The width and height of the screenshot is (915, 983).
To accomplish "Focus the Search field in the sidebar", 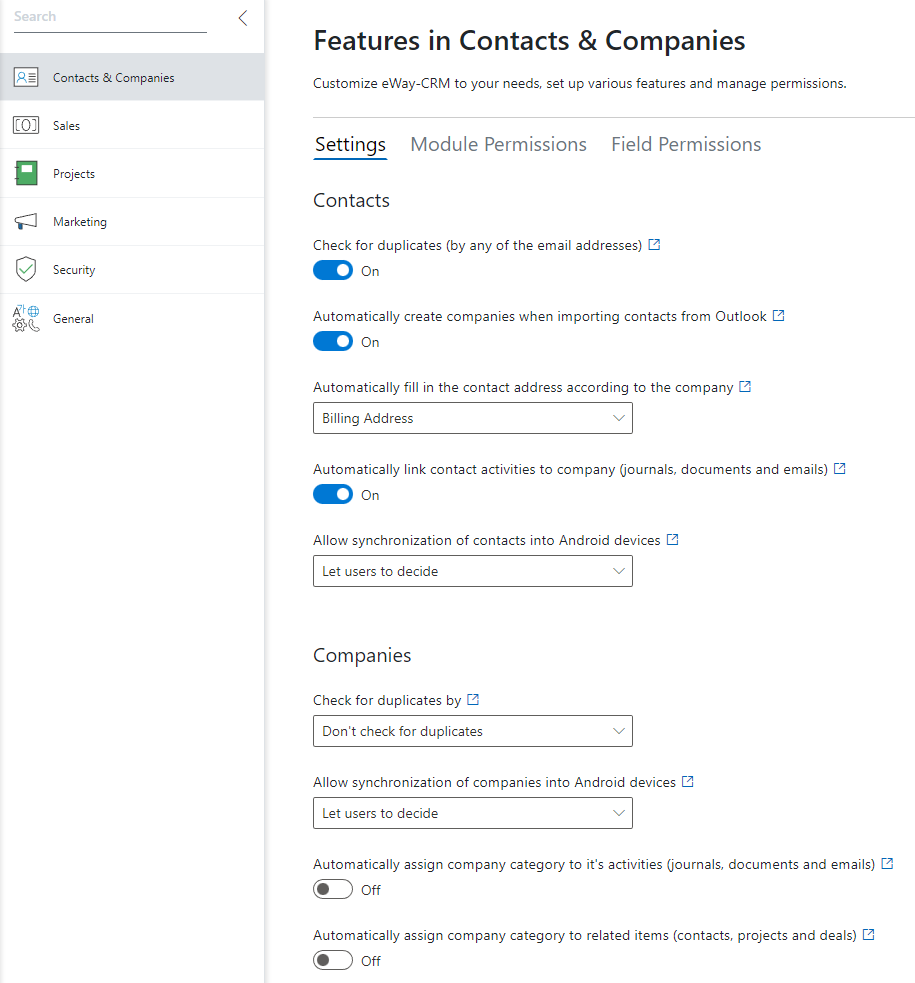I will [110, 18].
